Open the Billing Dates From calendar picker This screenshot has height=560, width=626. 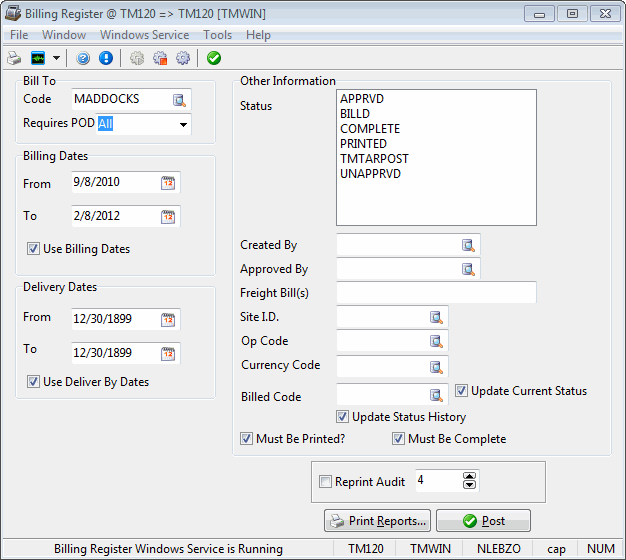tap(168, 183)
